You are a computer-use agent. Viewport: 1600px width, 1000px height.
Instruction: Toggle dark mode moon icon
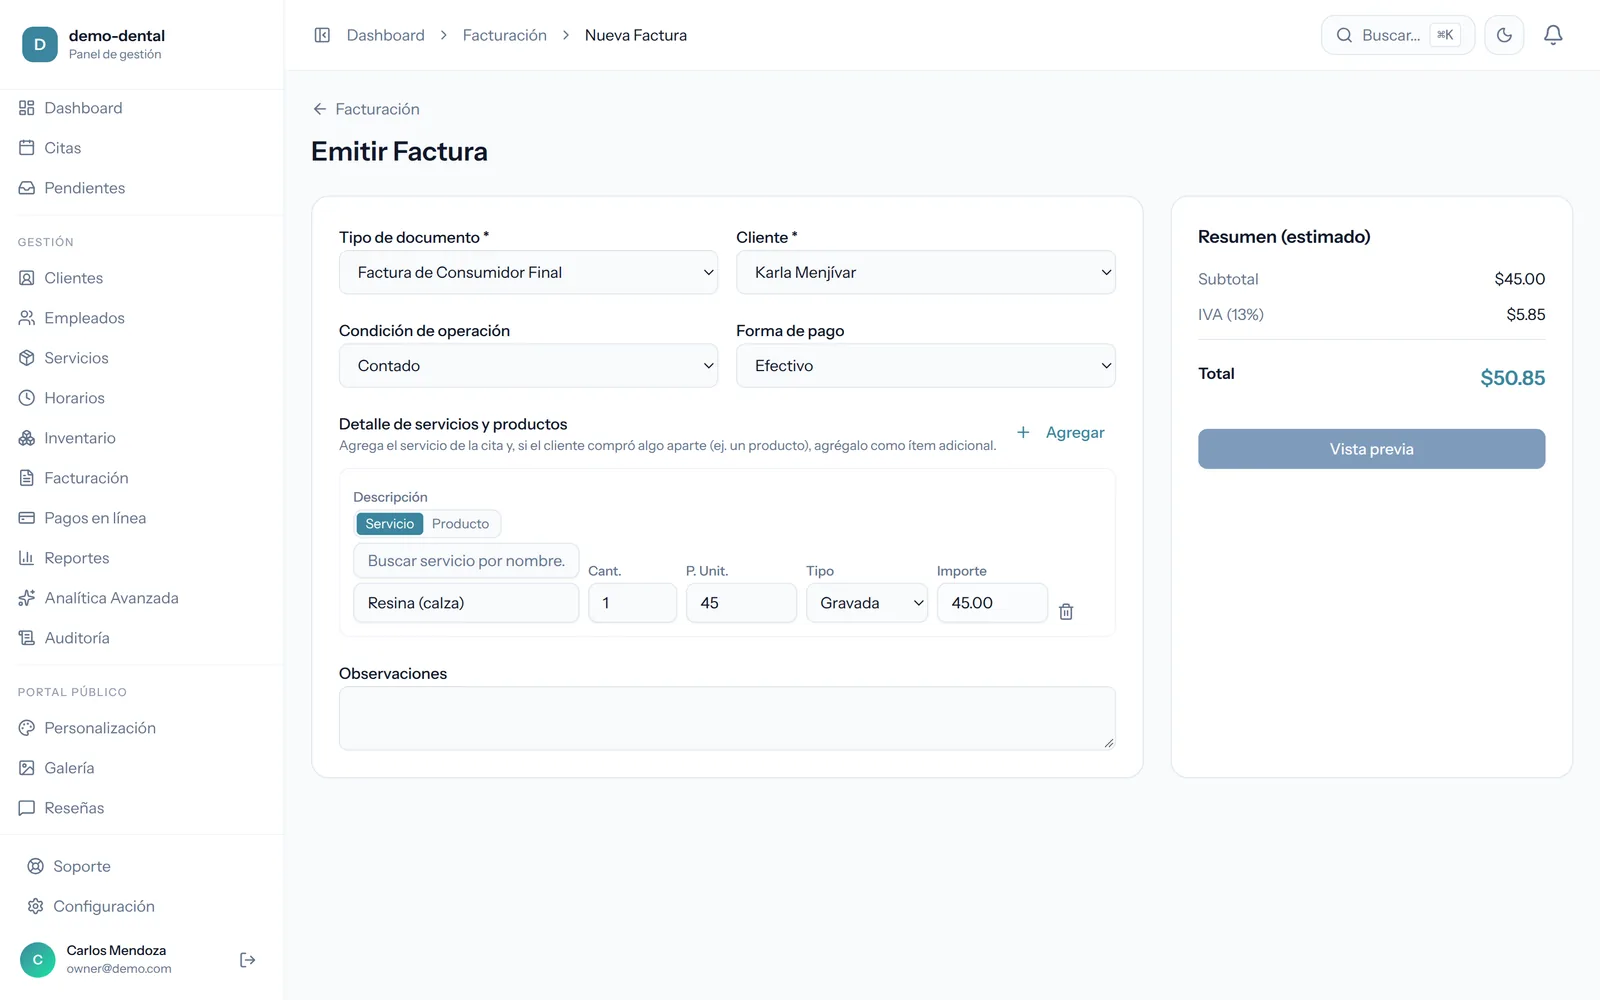pyautogui.click(x=1504, y=35)
